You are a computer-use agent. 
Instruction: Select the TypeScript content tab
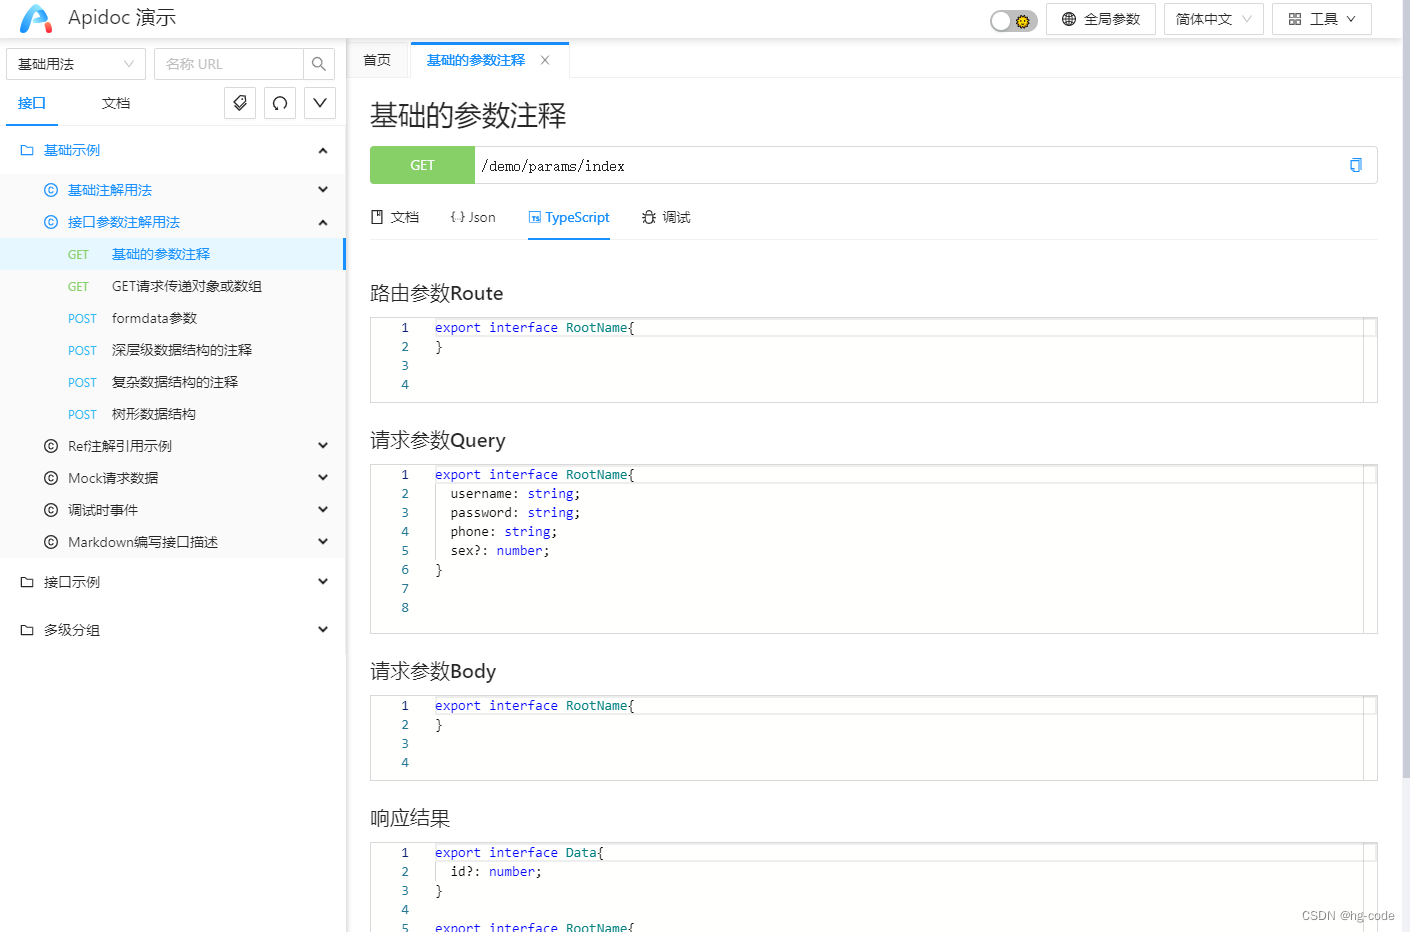click(569, 217)
